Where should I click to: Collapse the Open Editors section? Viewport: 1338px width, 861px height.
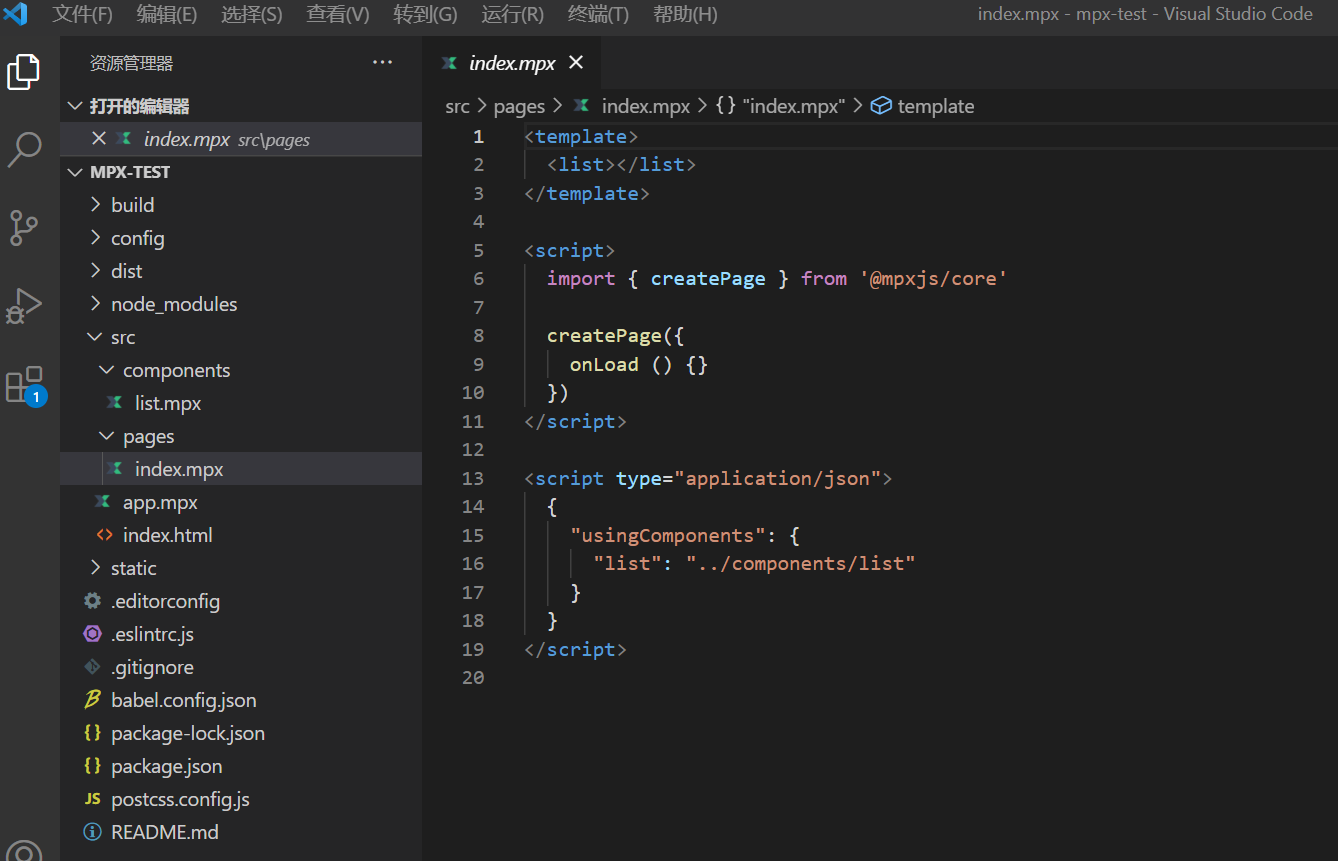(x=74, y=106)
